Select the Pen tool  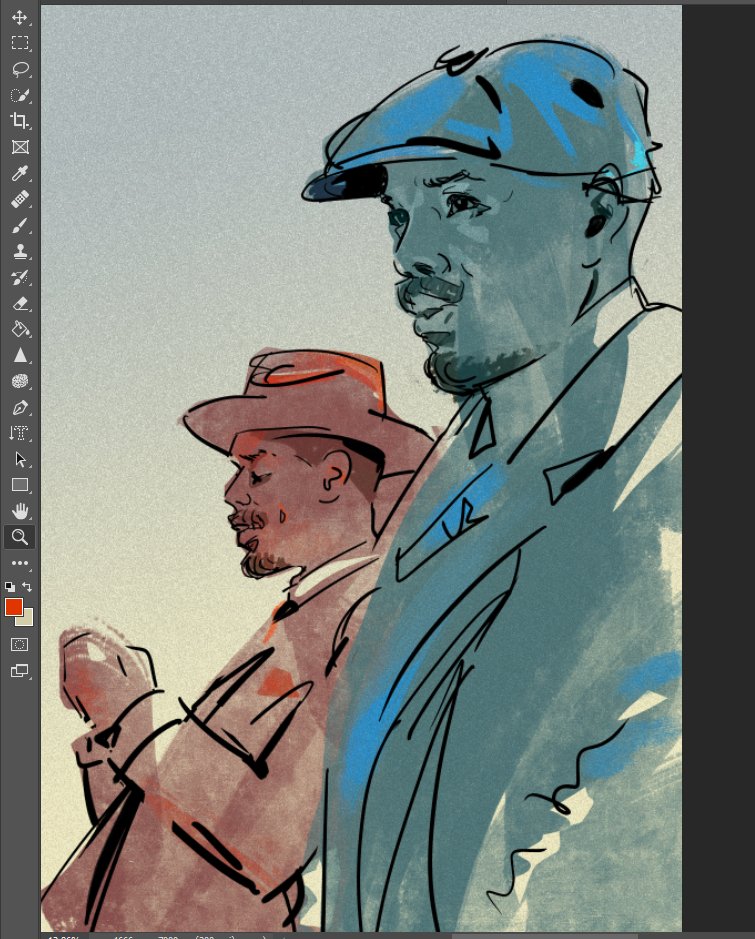(x=19, y=407)
